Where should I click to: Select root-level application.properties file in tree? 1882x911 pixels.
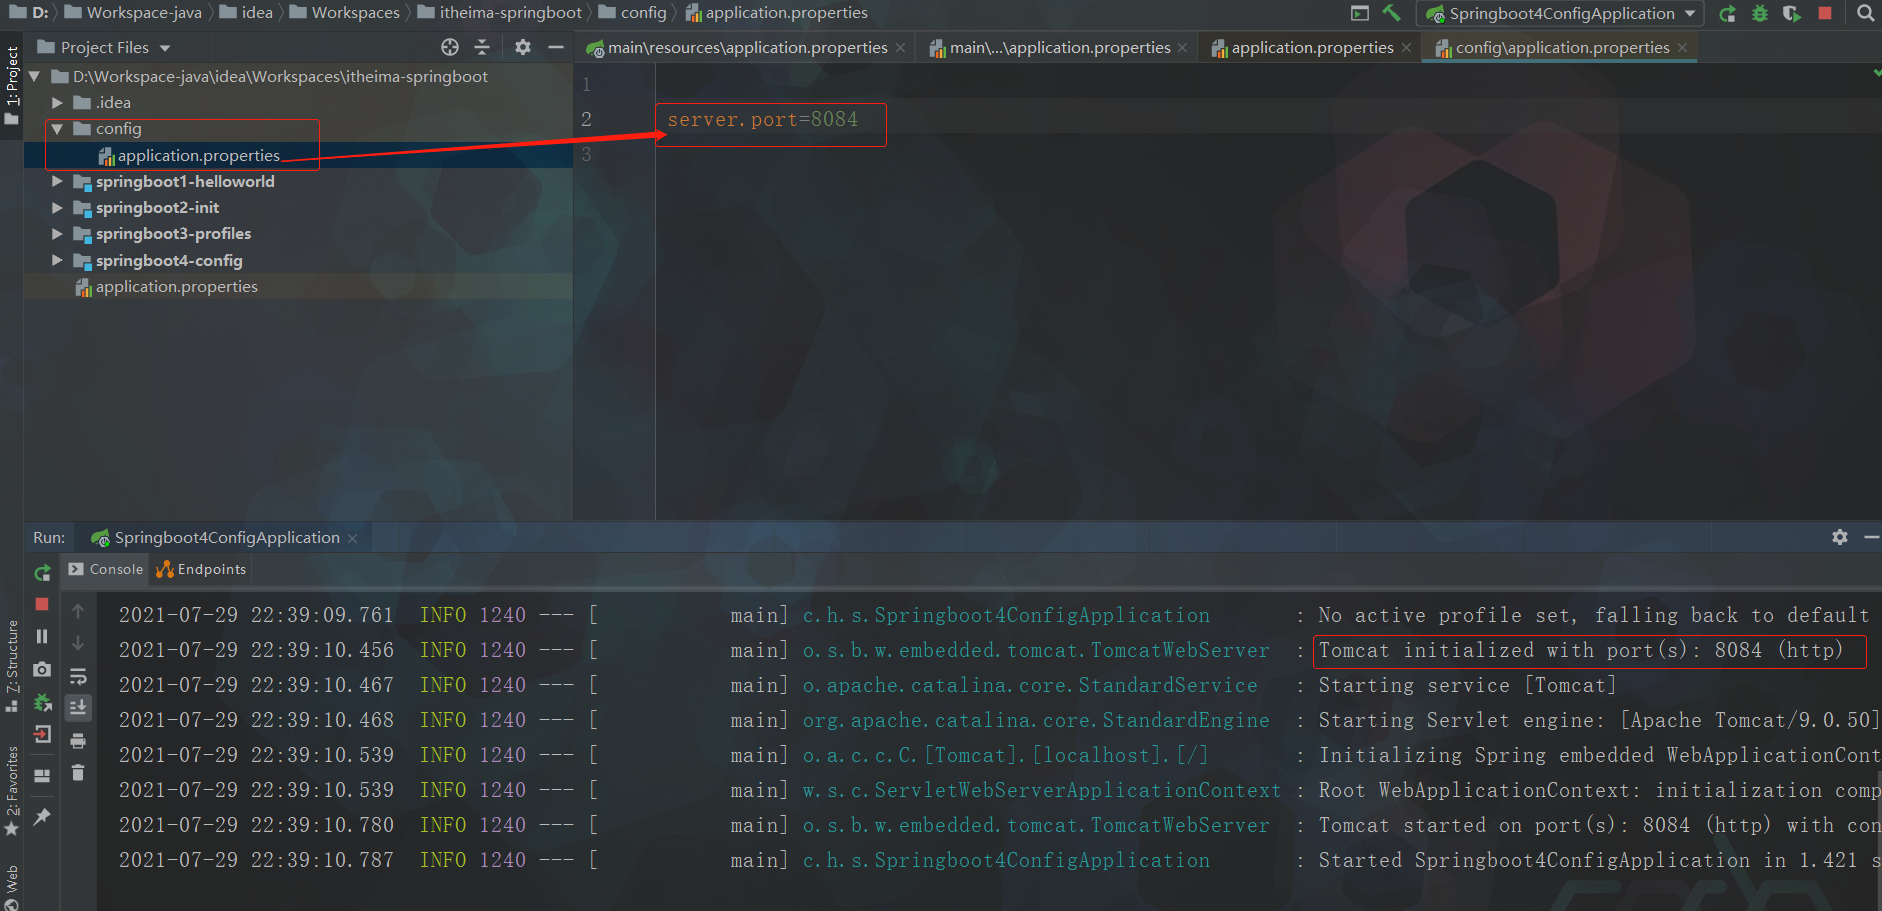pyautogui.click(x=167, y=286)
